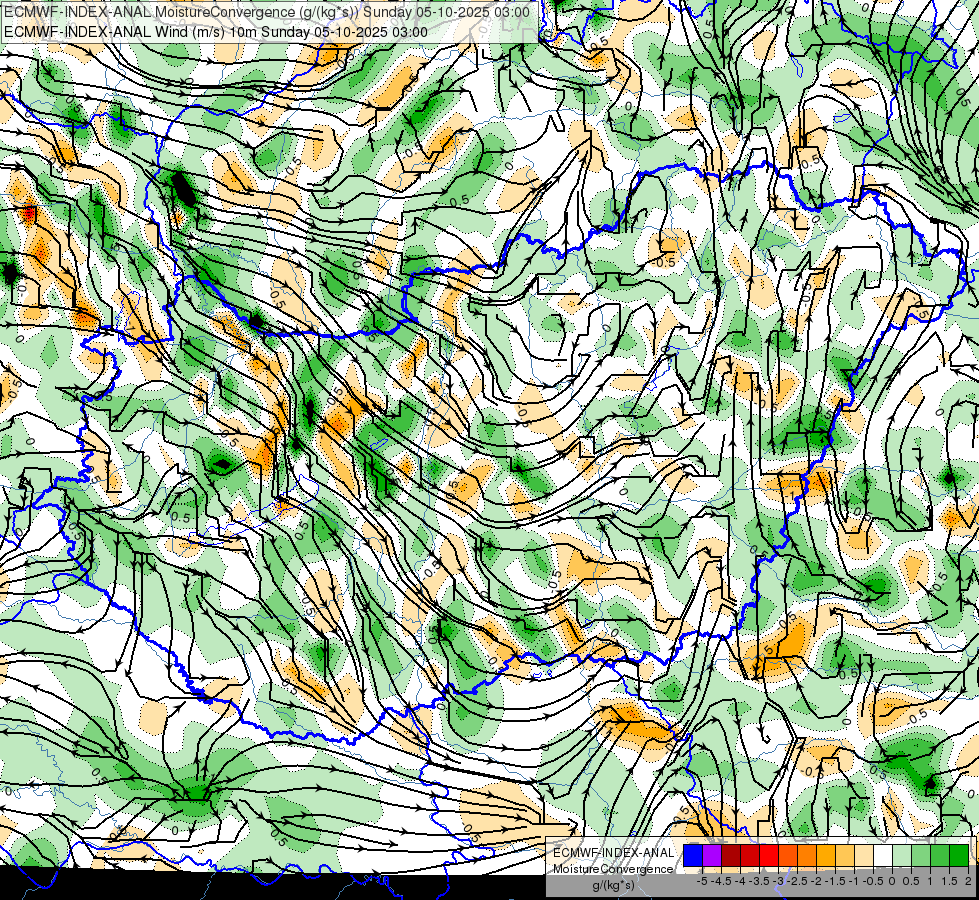Click the -5 tick label on the legend
979x900 pixels.
(x=702, y=881)
